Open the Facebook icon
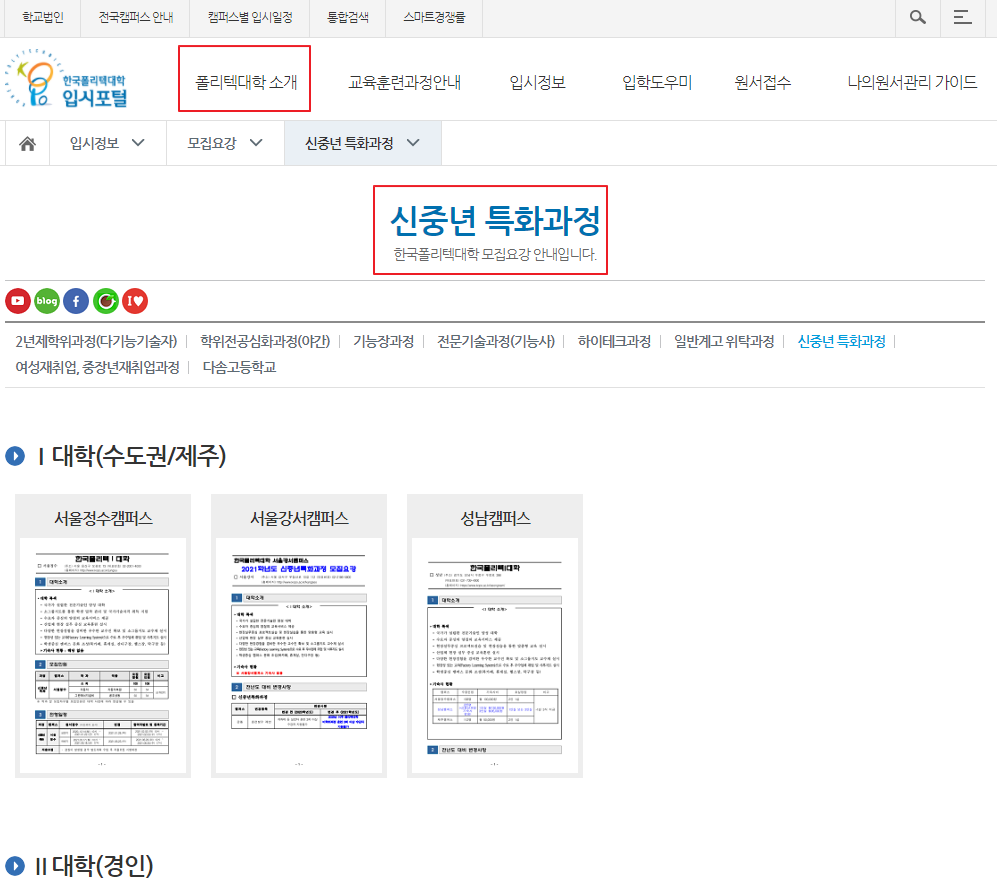The height and width of the screenshot is (889, 997). 76,301
